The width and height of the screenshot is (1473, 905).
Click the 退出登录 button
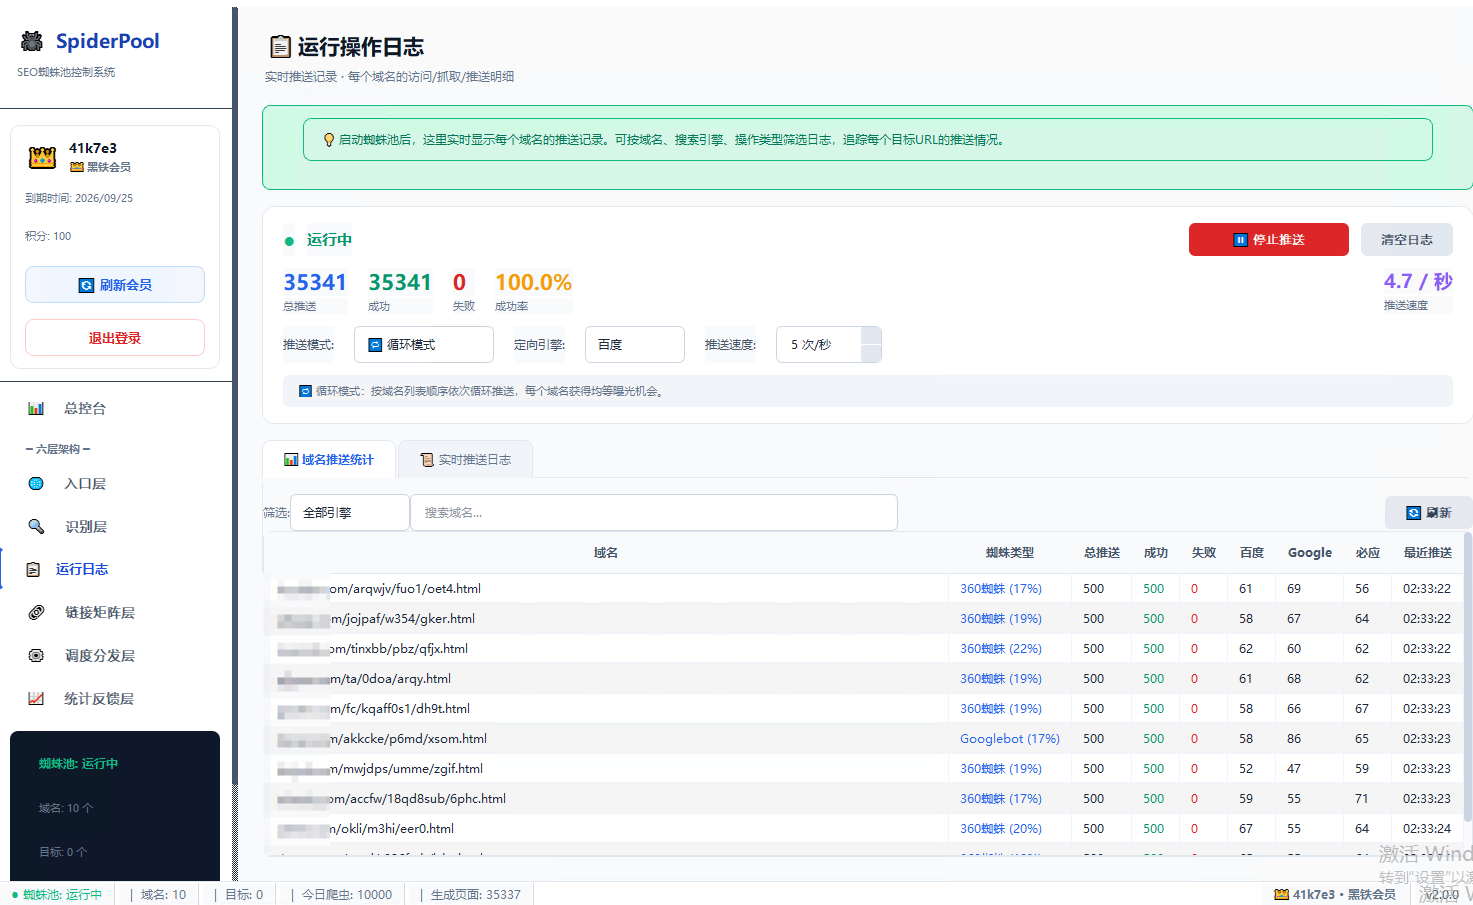coord(115,338)
